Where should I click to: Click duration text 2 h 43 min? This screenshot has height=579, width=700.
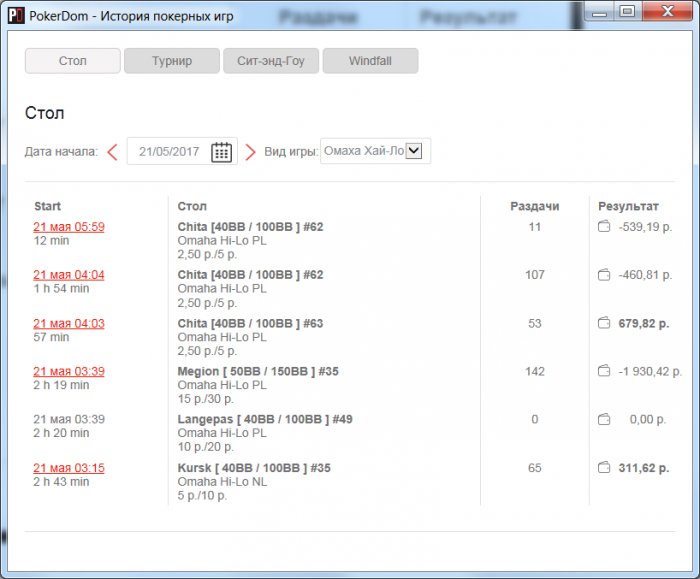[x=61, y=482]
